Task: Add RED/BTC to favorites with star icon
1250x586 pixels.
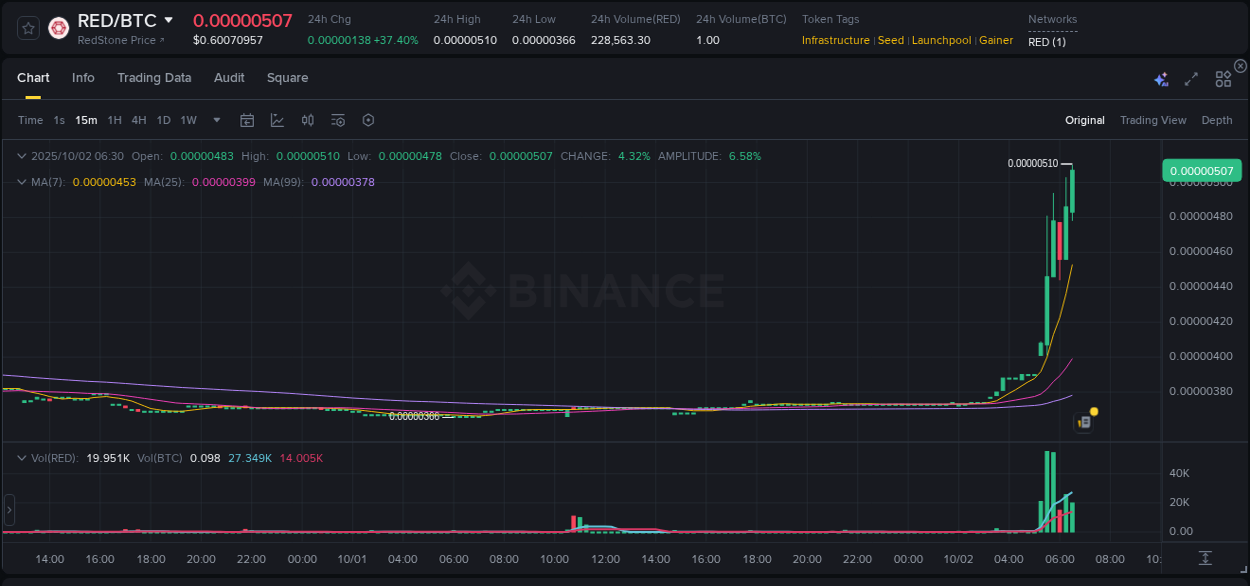Action: 29,28
